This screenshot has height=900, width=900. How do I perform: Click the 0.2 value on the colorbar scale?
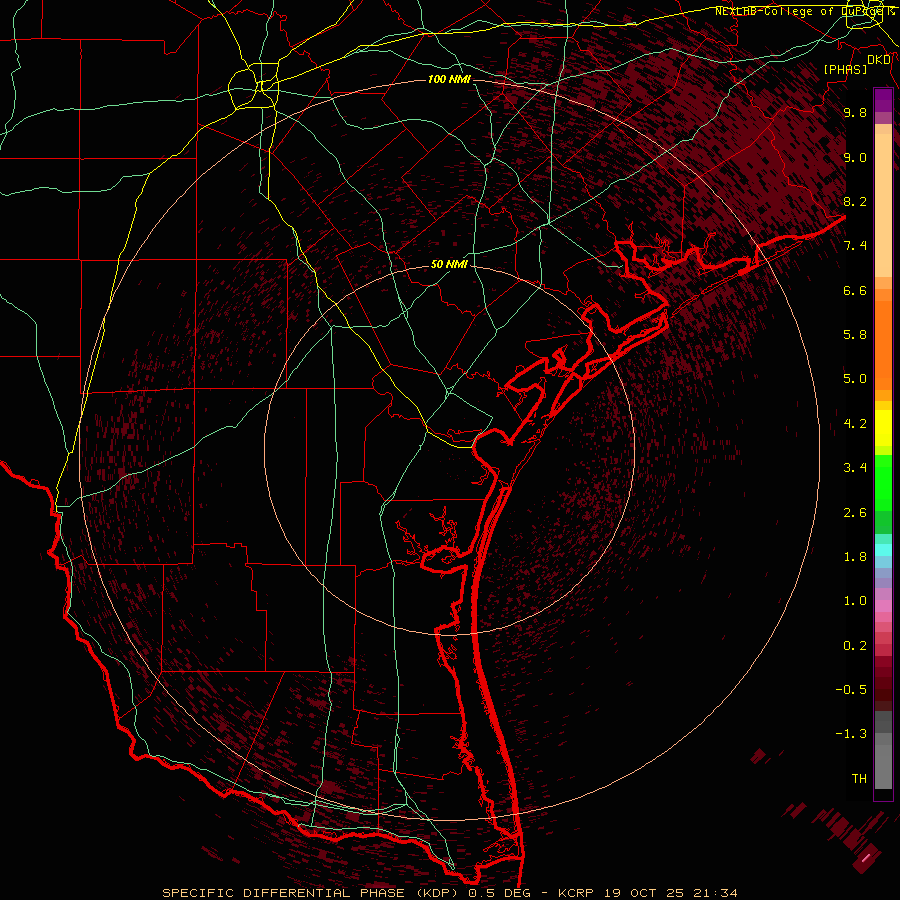[855, 646]
